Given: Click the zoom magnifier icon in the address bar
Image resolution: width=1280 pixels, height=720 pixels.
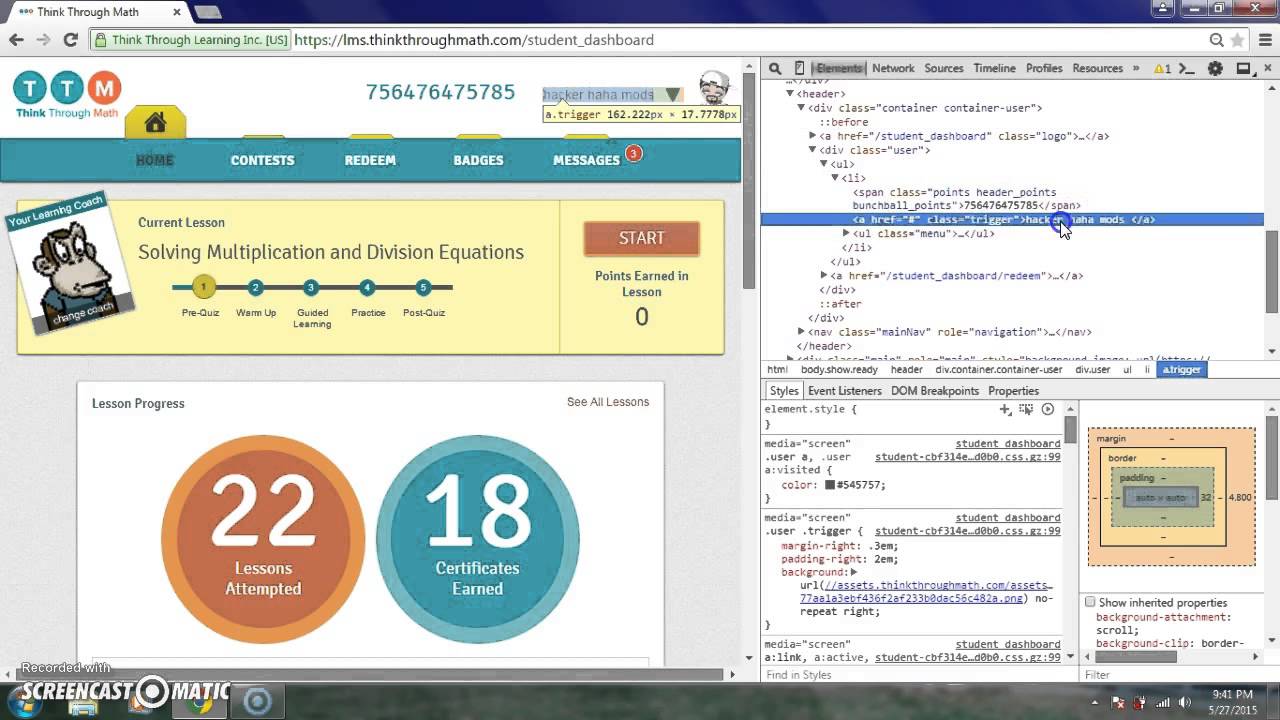Looking at the screenshot, I should [x=1216, y=40].
